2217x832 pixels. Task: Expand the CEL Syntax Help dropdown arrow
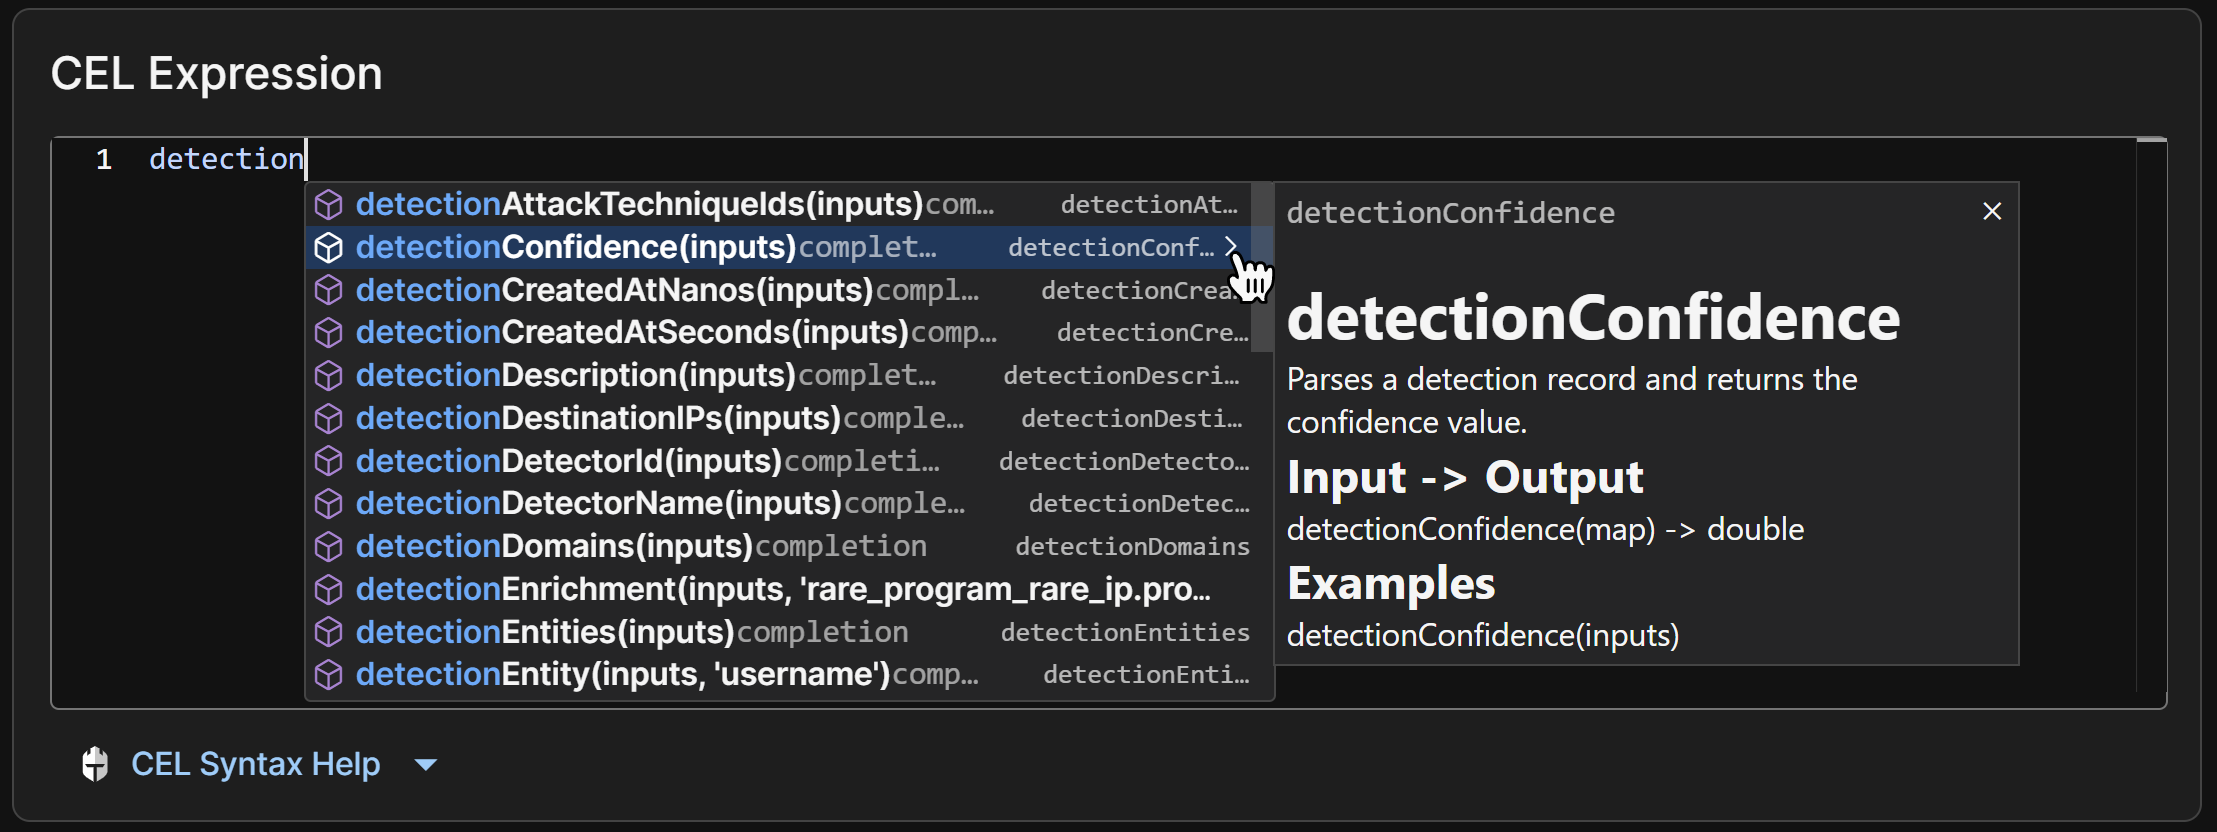(426, 765)
